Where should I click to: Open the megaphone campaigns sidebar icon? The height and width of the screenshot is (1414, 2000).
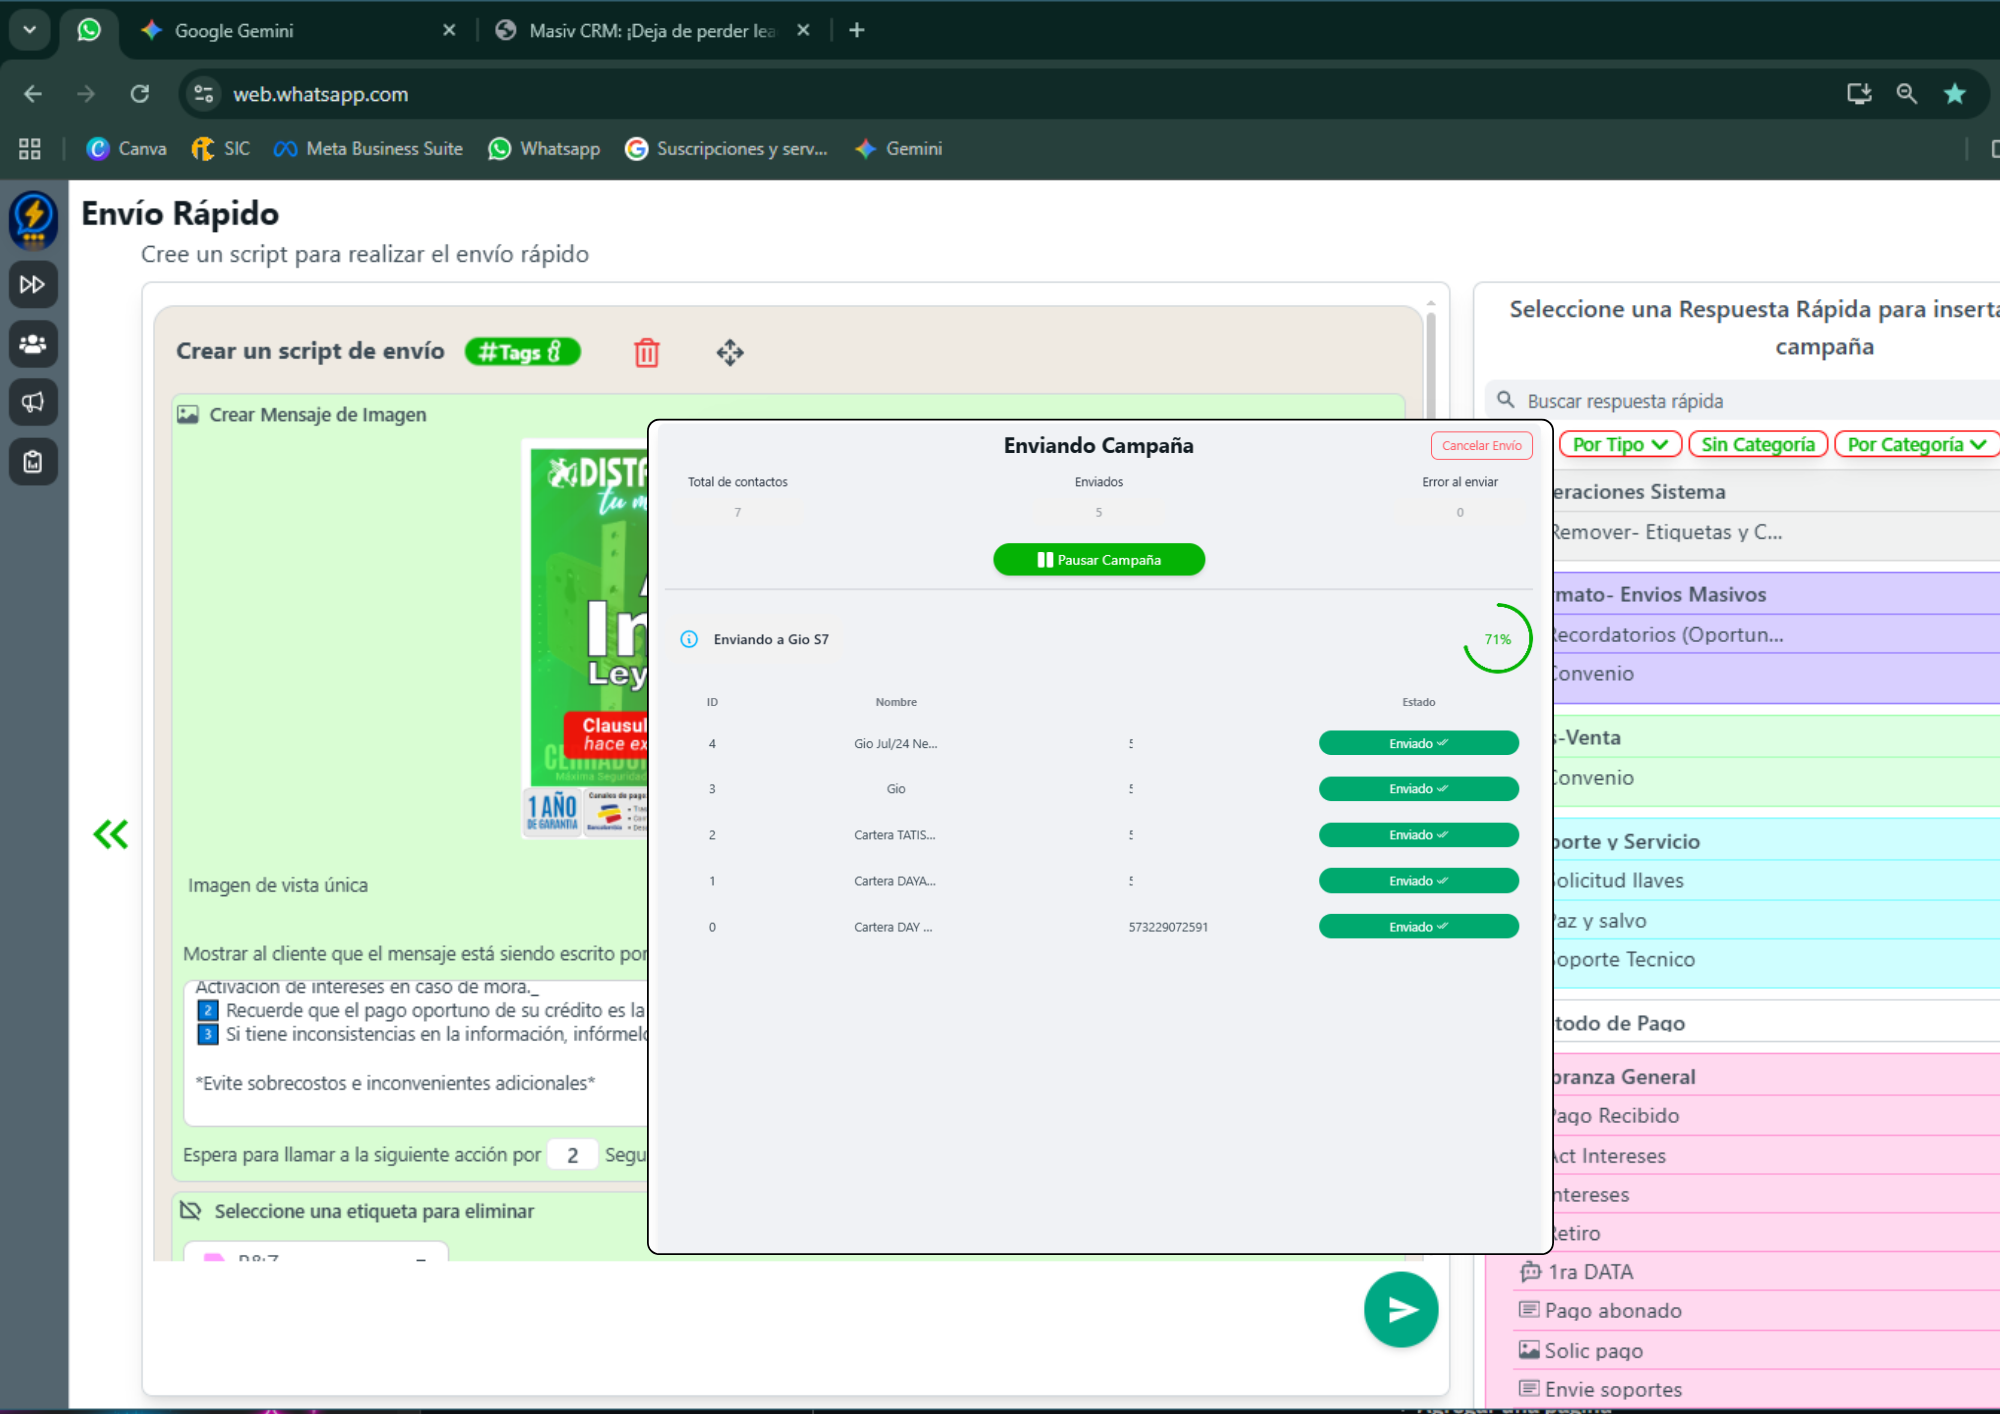(33, 403)
